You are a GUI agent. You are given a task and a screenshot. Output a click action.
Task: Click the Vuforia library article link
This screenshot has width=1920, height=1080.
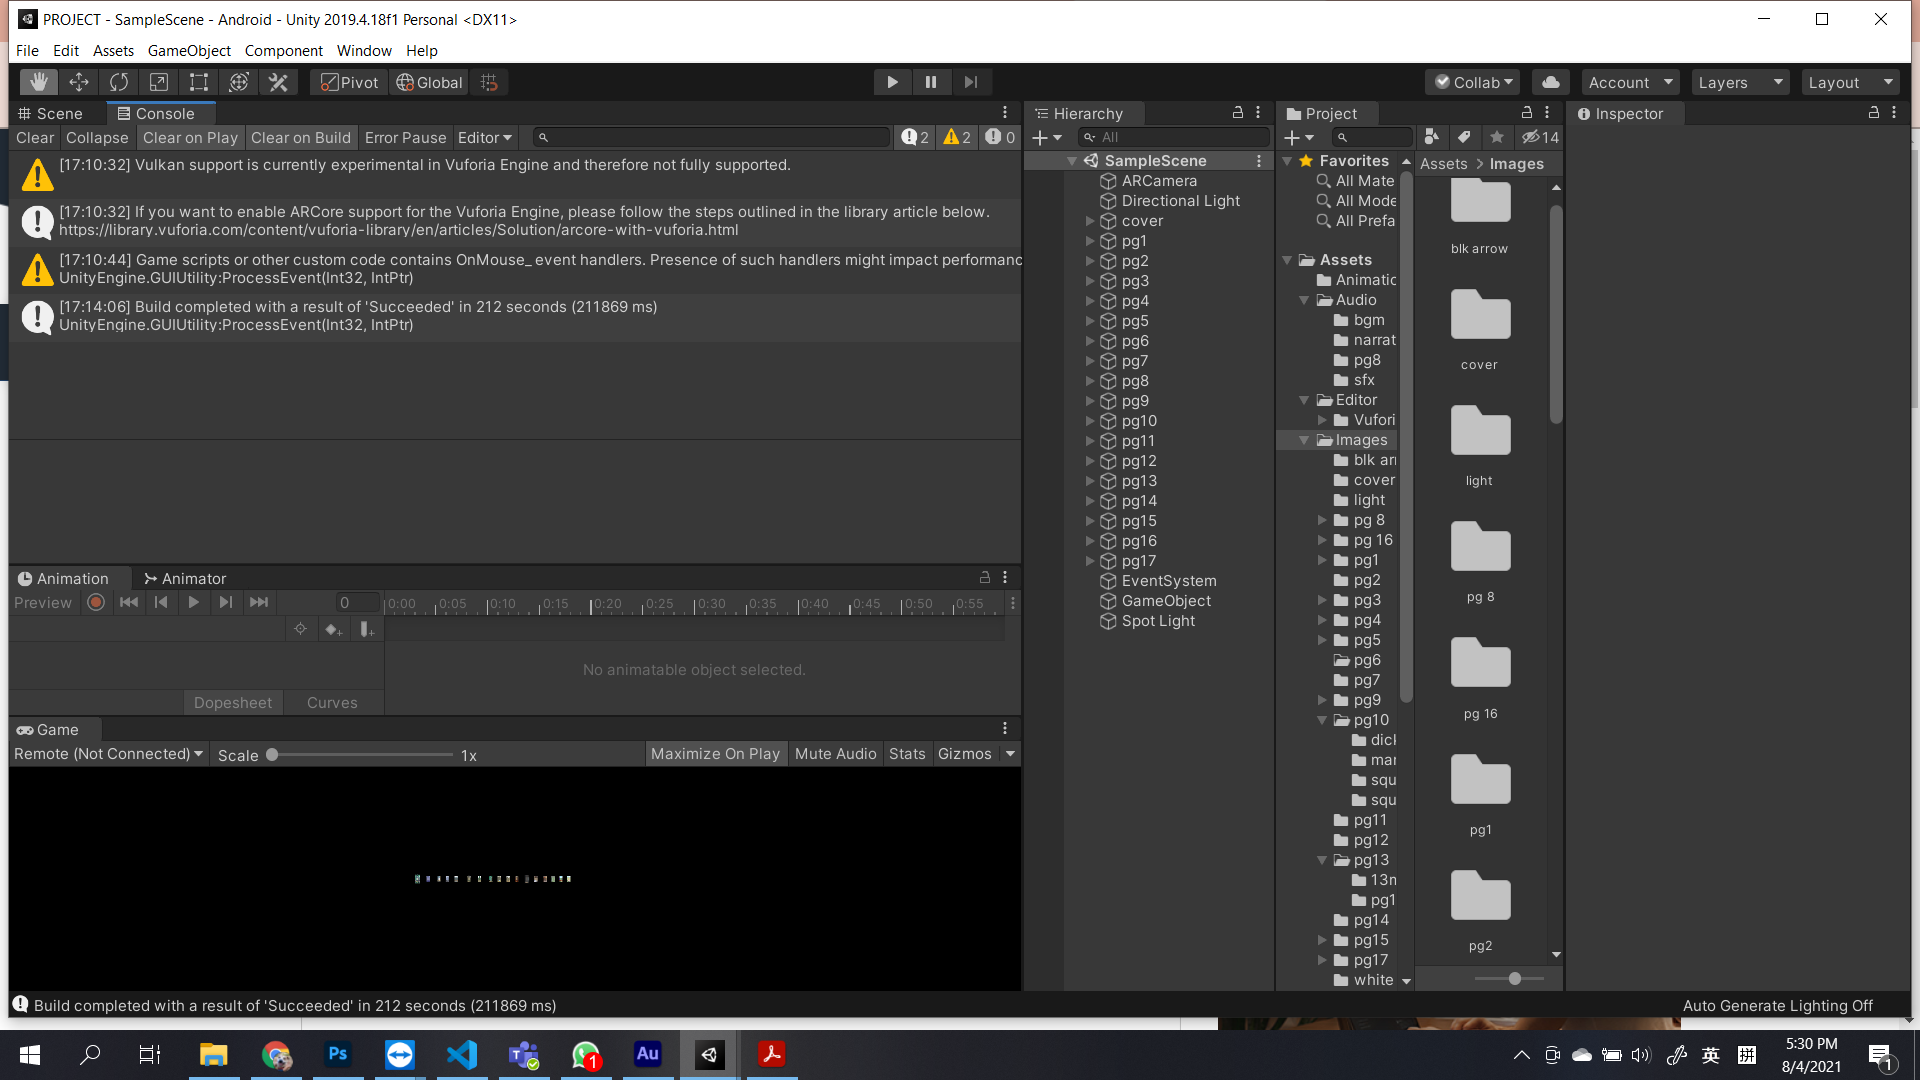pos(396,229)
